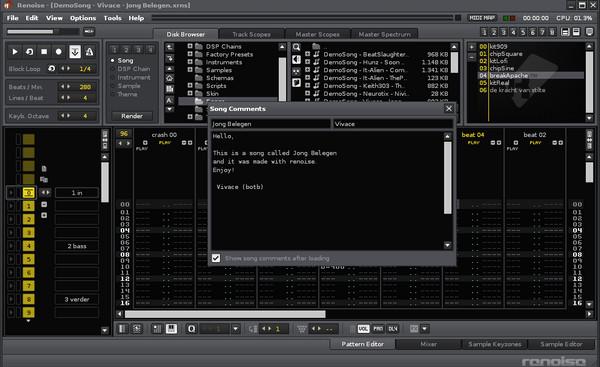Select instrument 04 breakApache

coord(530,75)
